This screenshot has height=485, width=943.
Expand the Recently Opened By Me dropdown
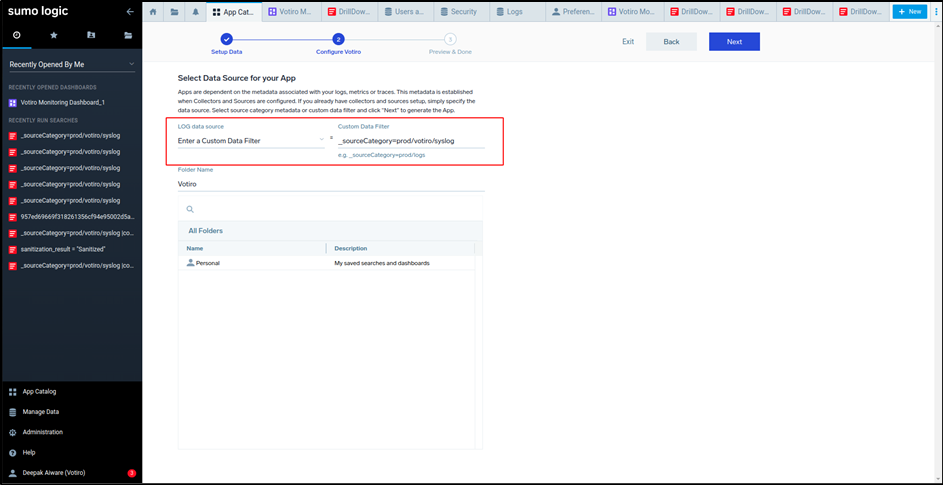[x=72, y=64]
